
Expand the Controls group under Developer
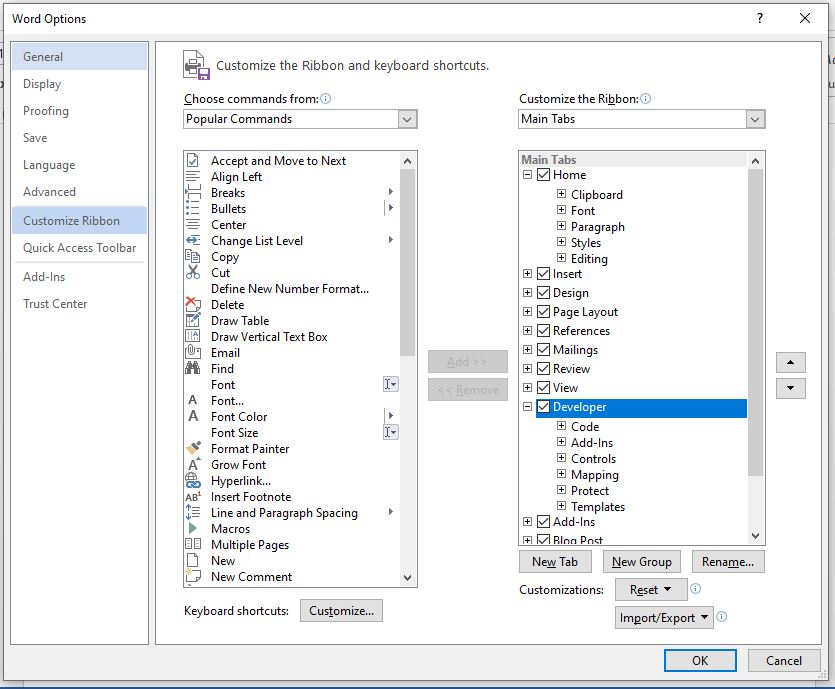tap(561, 458)
